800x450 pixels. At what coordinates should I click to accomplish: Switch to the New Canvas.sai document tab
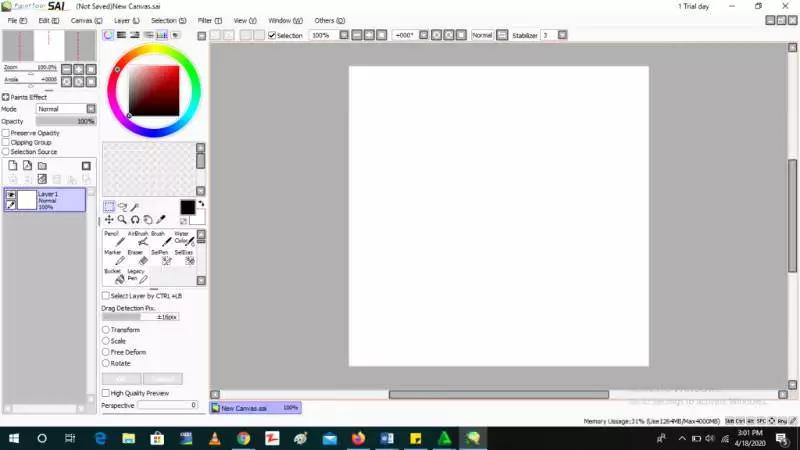(x=244, y=408)
